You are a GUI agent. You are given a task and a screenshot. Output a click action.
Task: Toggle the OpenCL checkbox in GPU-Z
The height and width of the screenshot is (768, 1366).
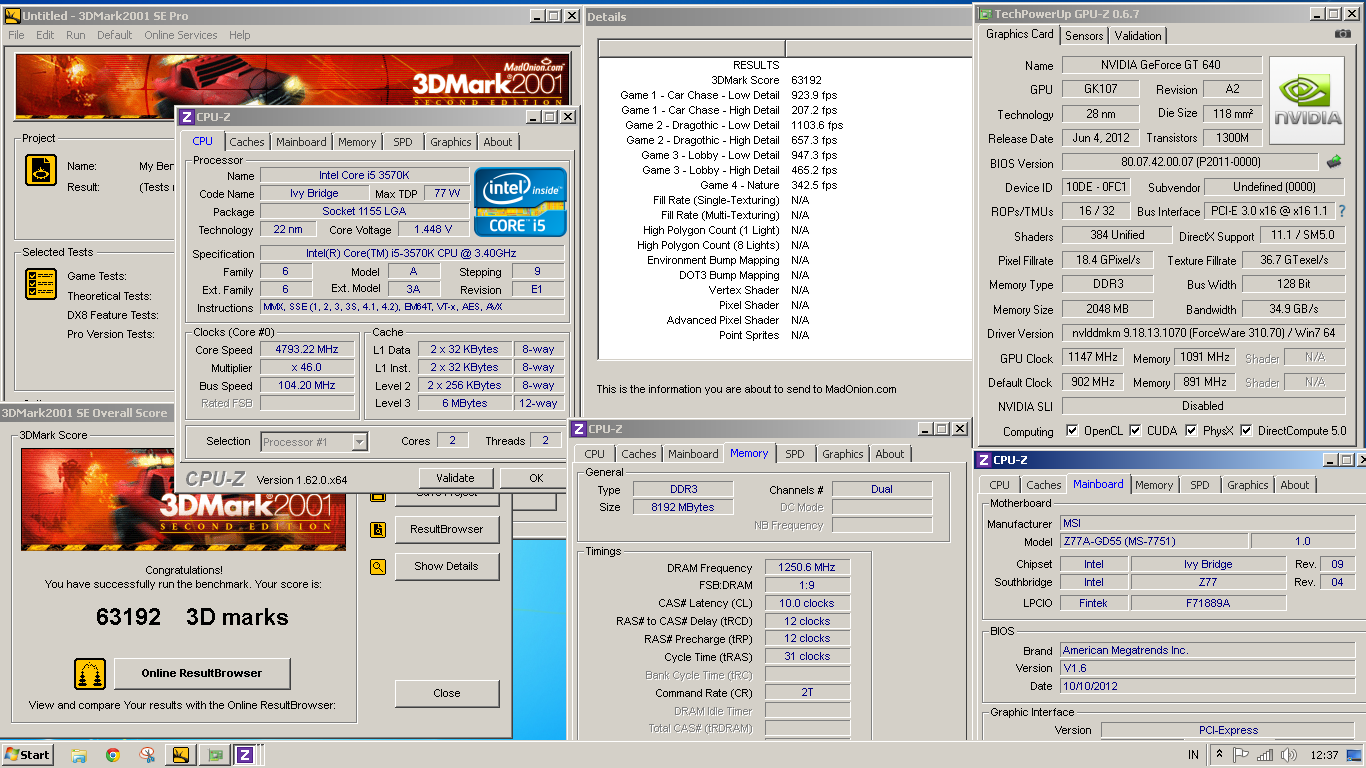1072,431
